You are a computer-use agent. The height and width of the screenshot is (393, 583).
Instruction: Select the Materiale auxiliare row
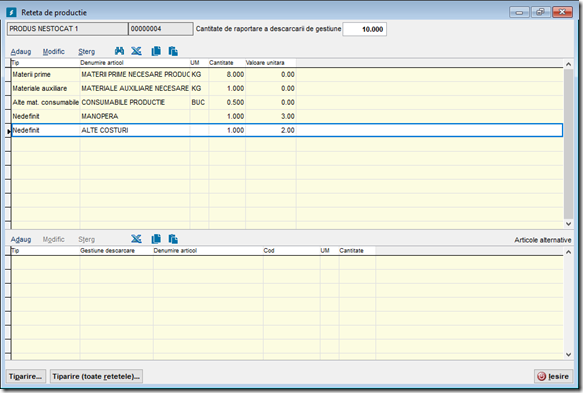coord(287,88)
